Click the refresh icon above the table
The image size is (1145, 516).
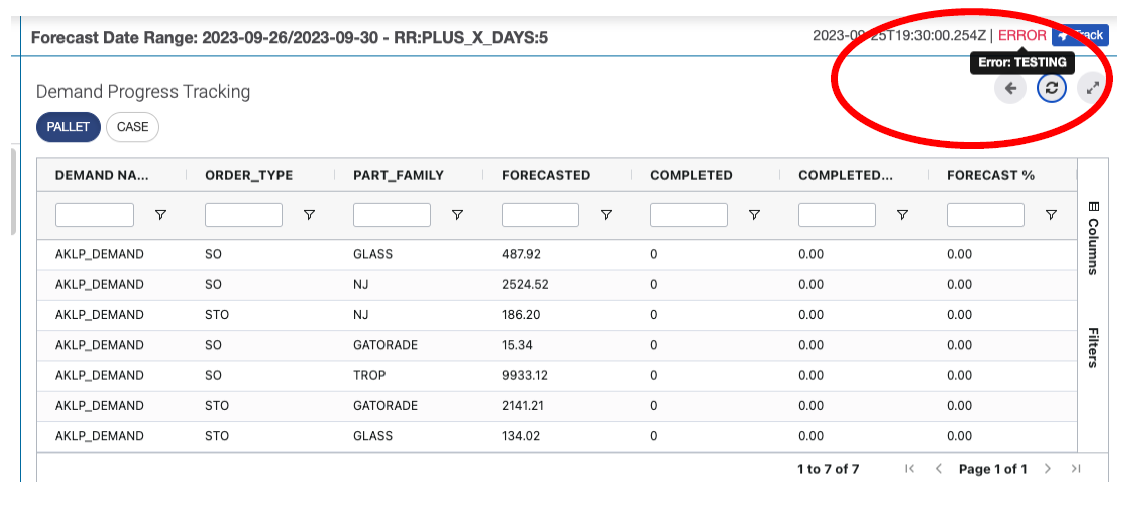(x=1051, y=89)
